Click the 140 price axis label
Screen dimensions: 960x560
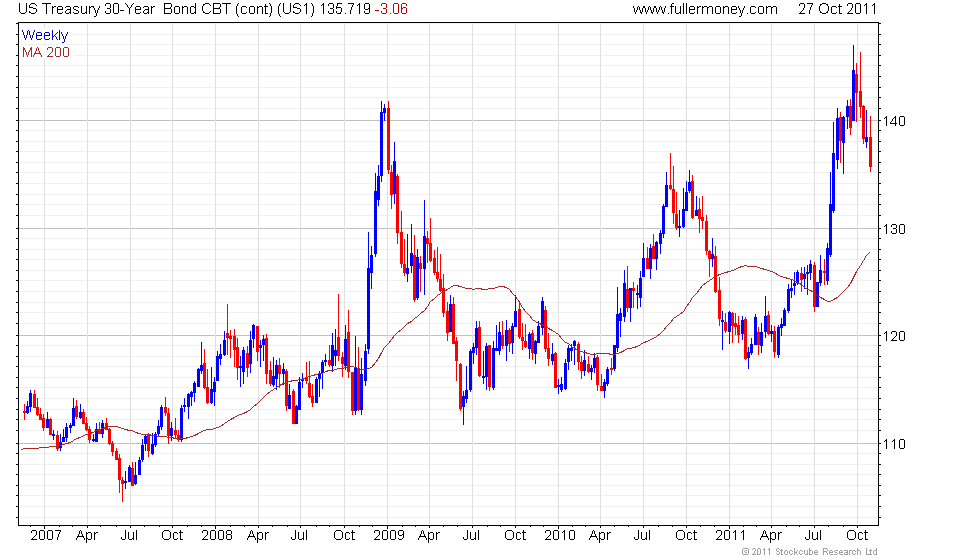pos(894,121)
